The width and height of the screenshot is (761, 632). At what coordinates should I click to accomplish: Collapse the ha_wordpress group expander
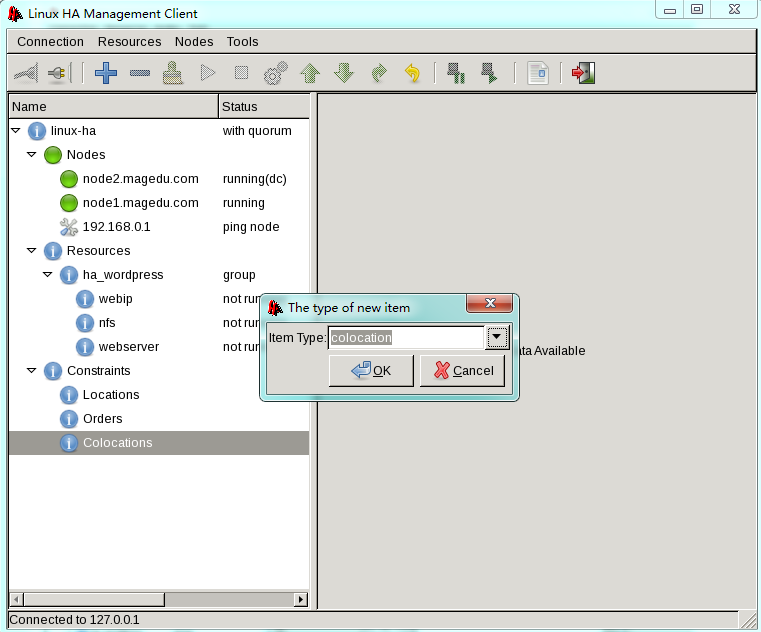(x=48, y=275)
